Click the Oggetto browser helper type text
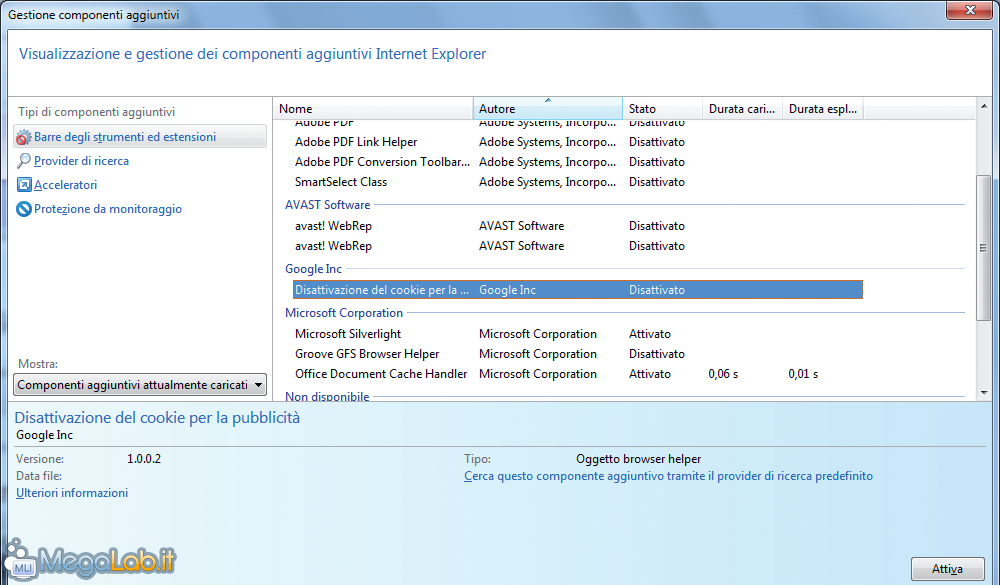This screenshot has height=585, width=1000. pyautogui.click(x=638, y=459)
